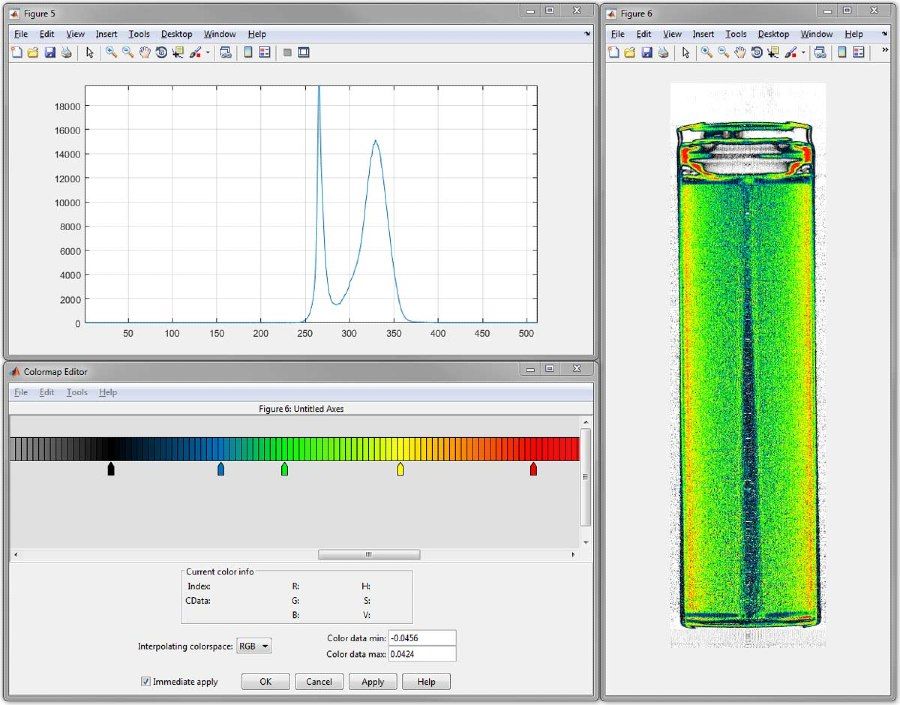This screenshot has height=705, width=900.
Task: Click Print icon in Figure 6 toolbar
Action: click(x=664, y=53)
